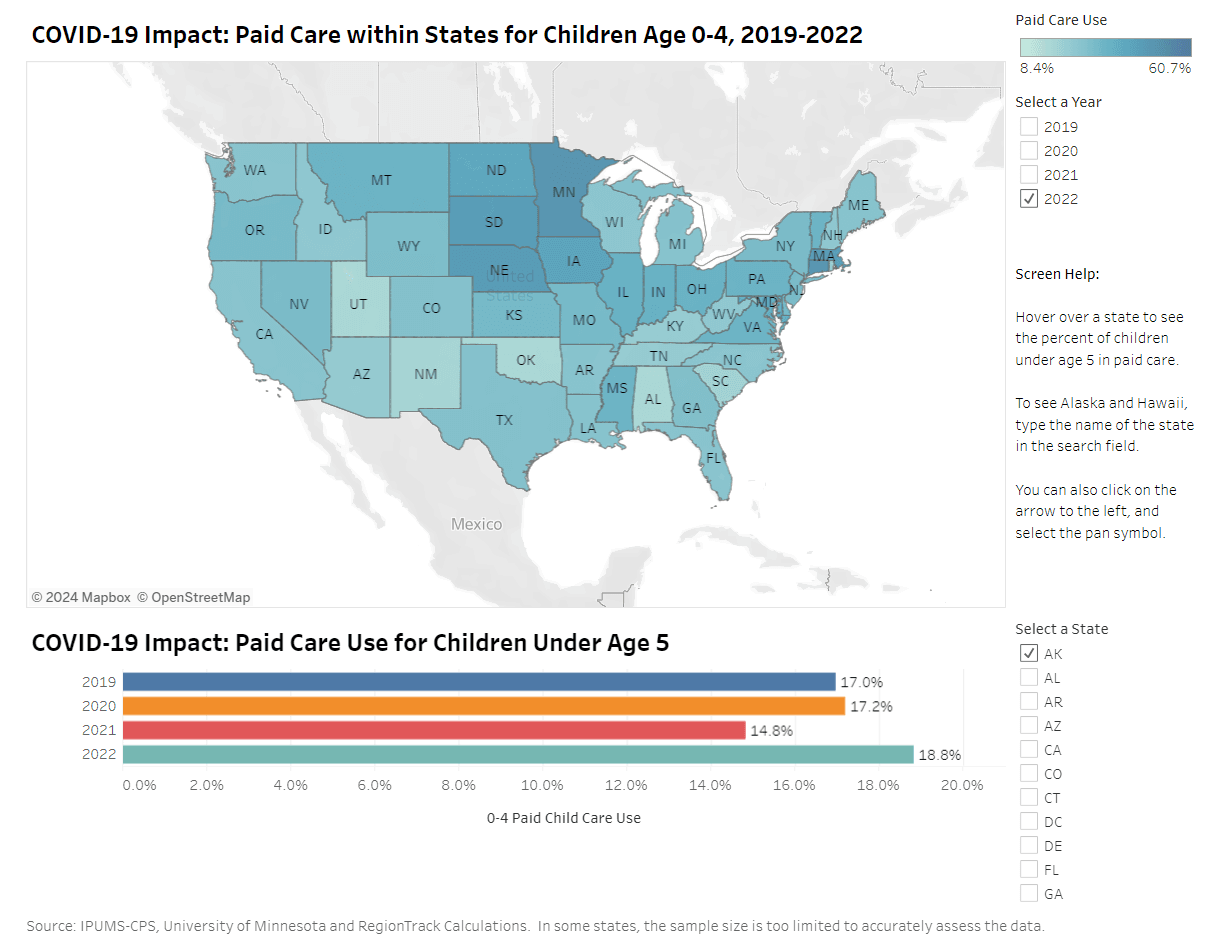
Task: Enable the GA state checkbox
Action: 1029,893
